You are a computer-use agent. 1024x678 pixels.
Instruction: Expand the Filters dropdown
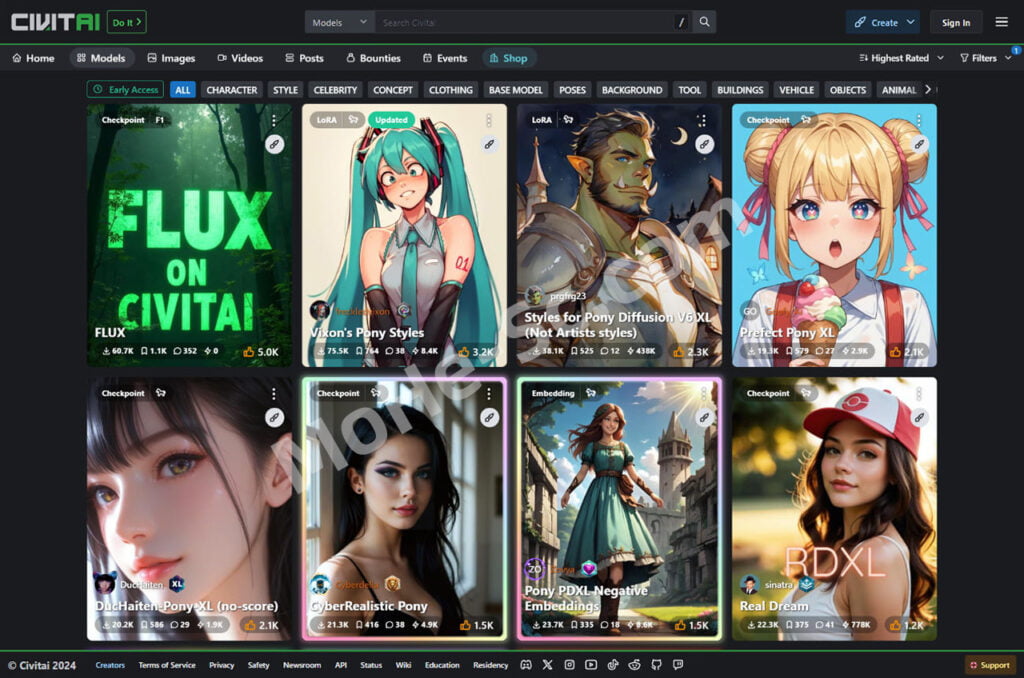(984, 58)
